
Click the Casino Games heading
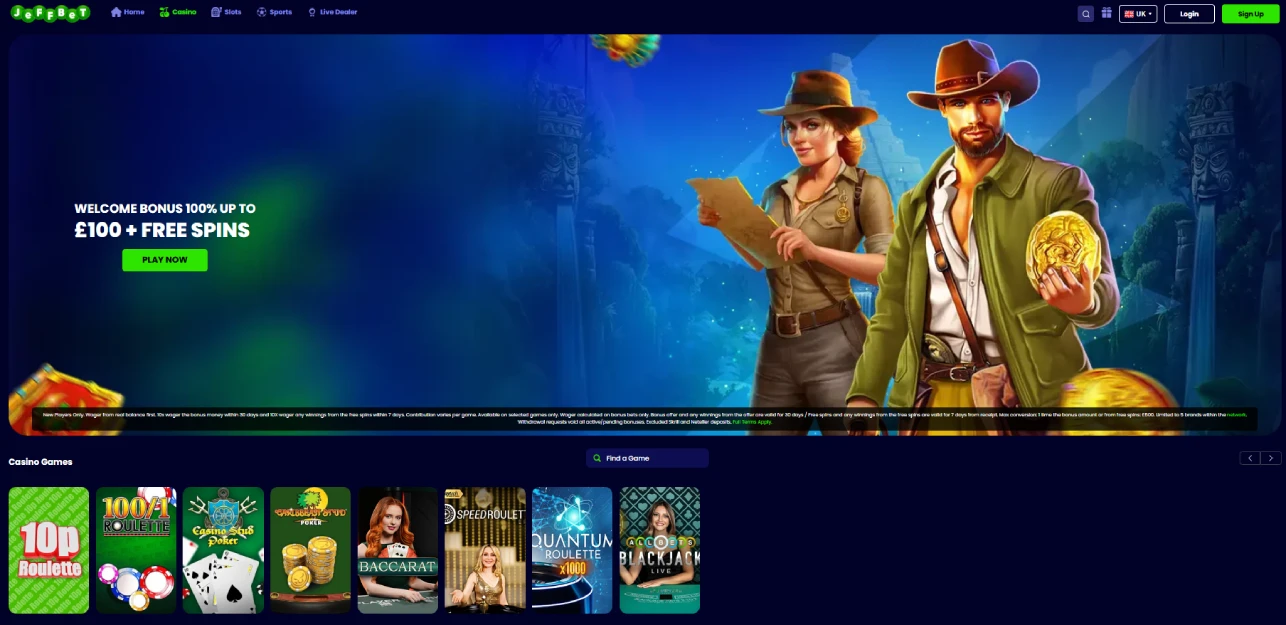coord(41,462)
